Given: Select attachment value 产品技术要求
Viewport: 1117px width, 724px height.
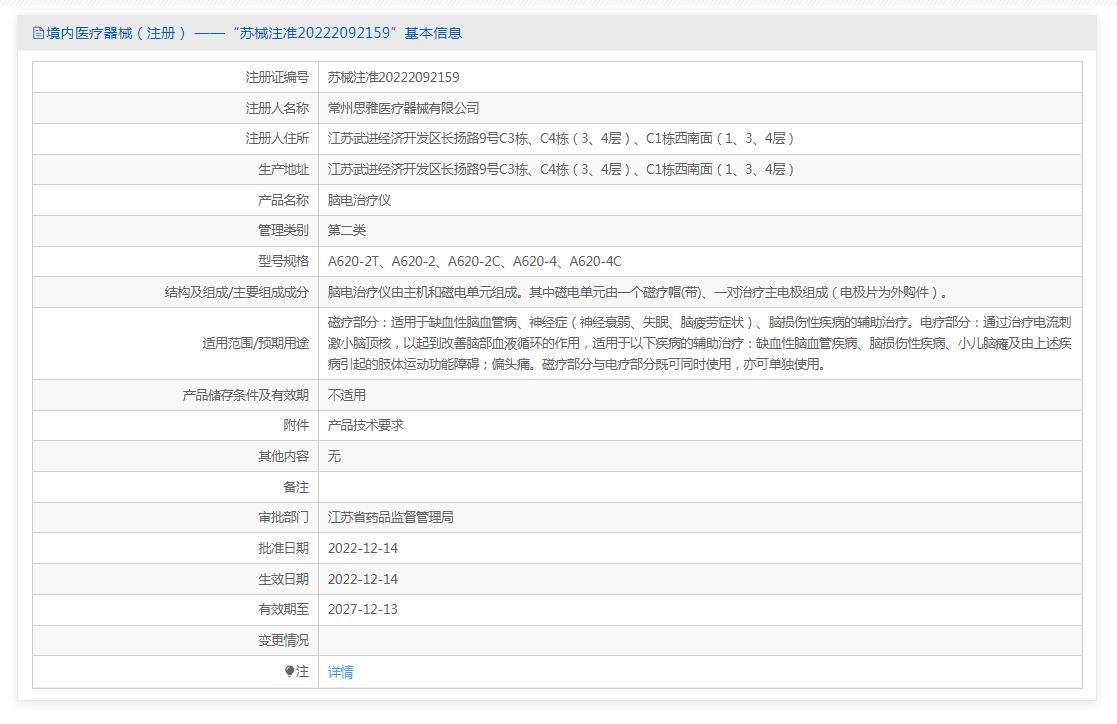Looking at the screenshot, I should (x=365, y=425).
